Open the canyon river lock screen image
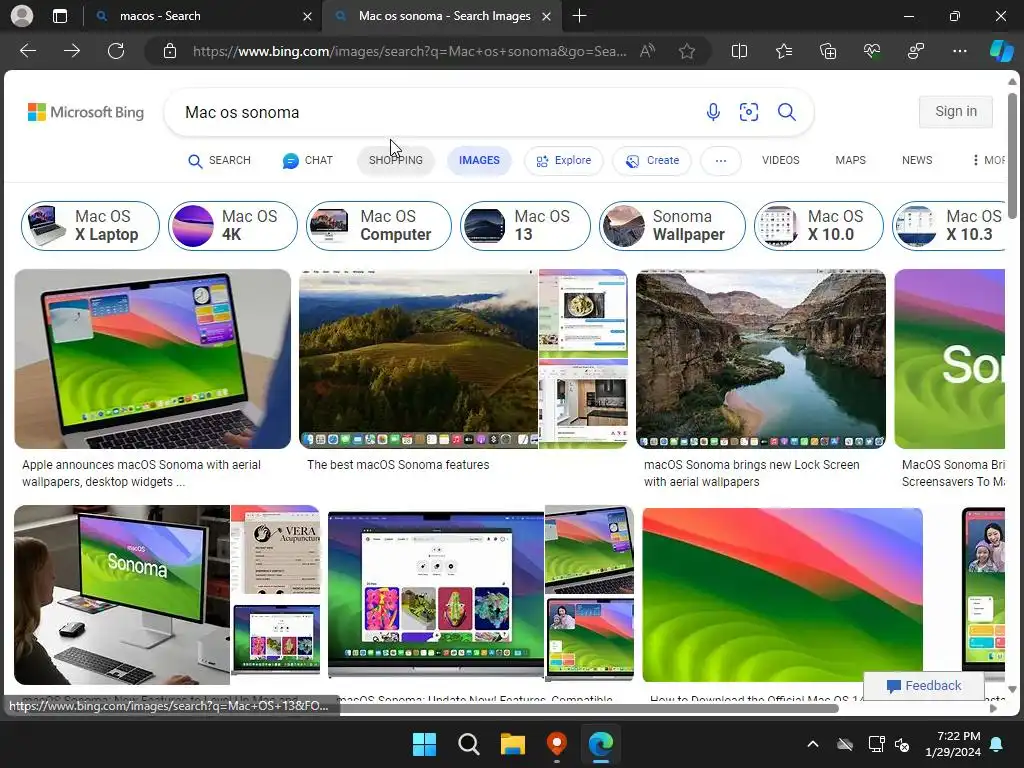The height and width of the screenshot is (768, 1024). tap(761, 359)
